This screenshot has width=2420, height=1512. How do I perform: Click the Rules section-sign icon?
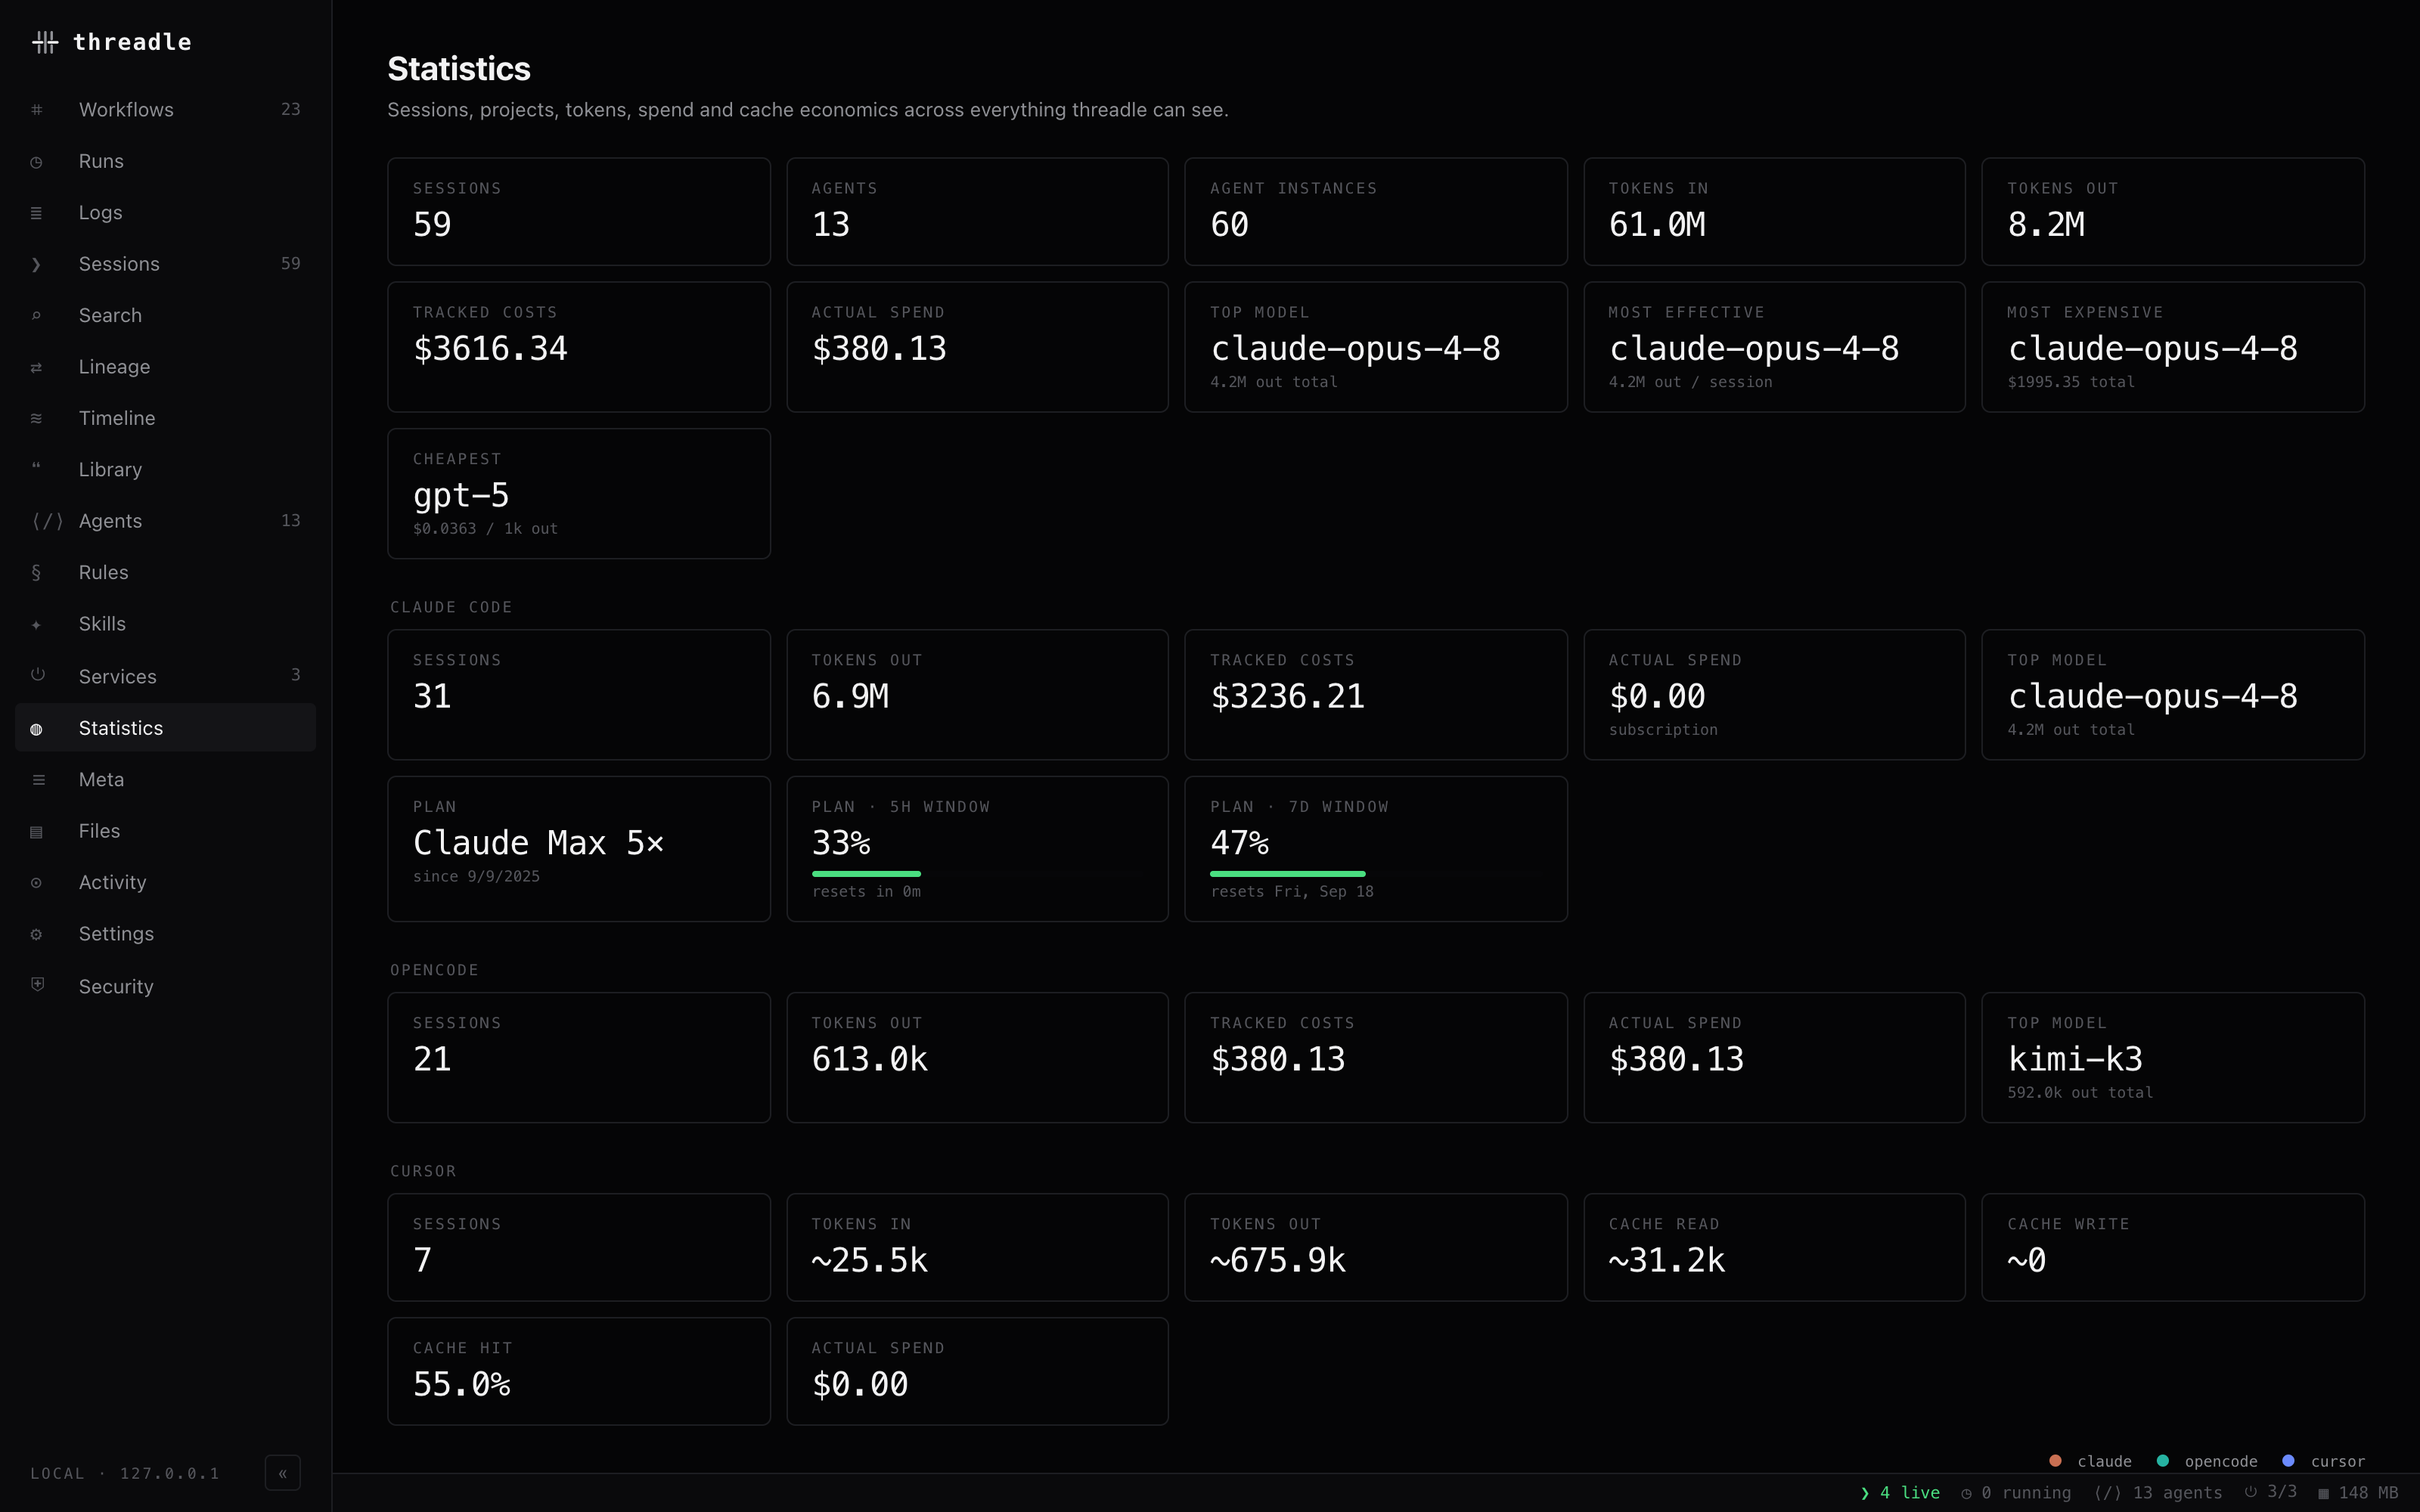point(37,572)
